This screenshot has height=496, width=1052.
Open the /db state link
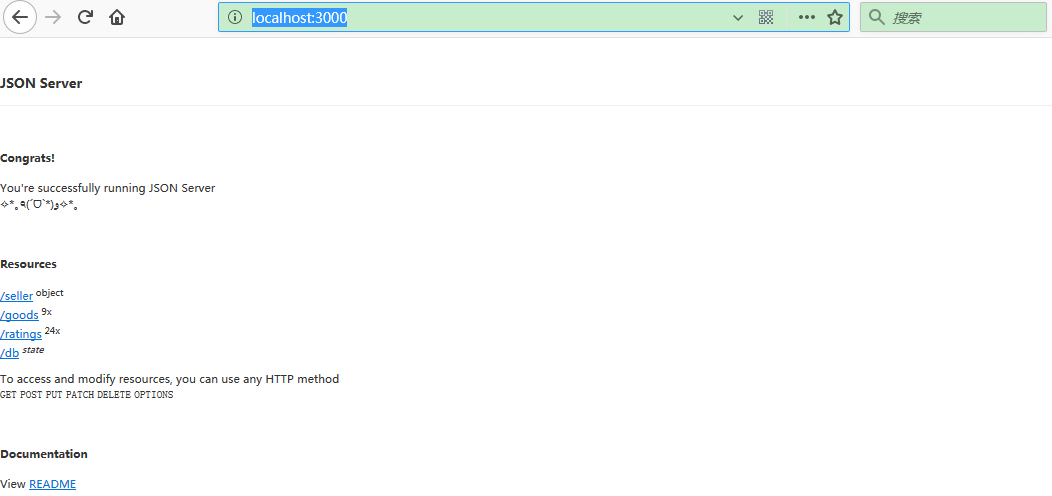pos(9,353)
